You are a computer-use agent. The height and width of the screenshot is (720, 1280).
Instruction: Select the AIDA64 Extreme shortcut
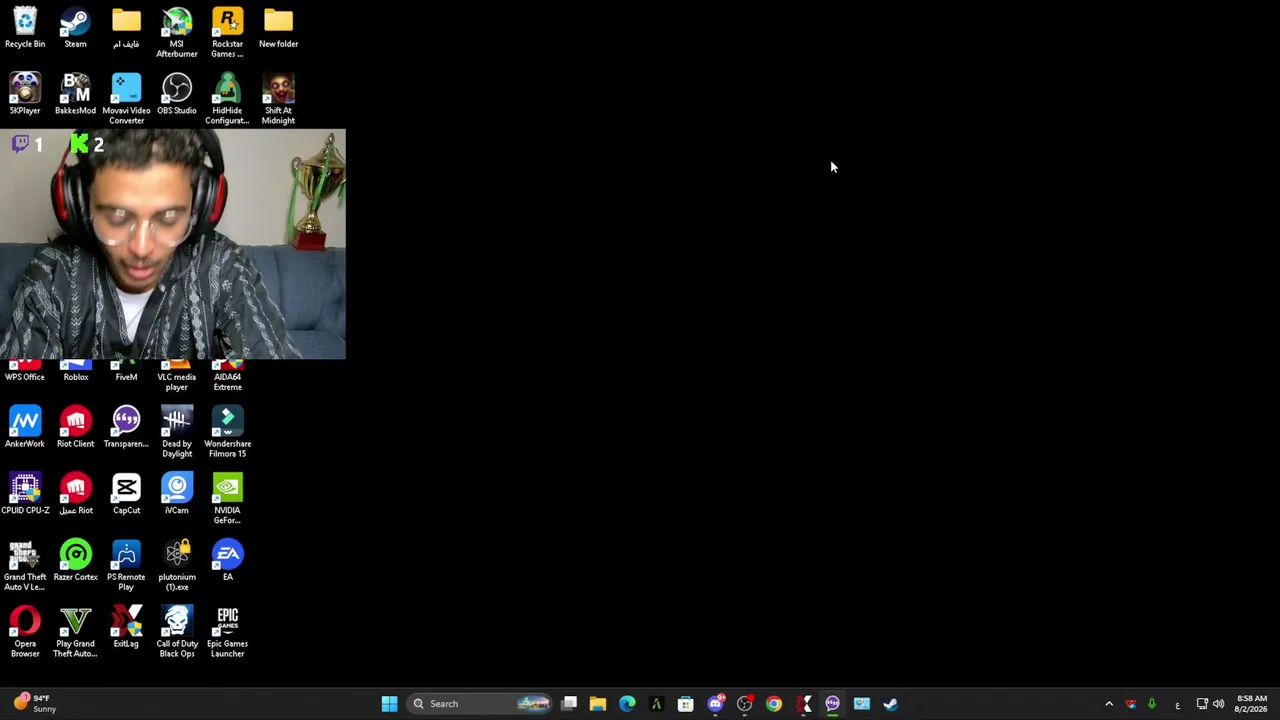click(227, 376)
